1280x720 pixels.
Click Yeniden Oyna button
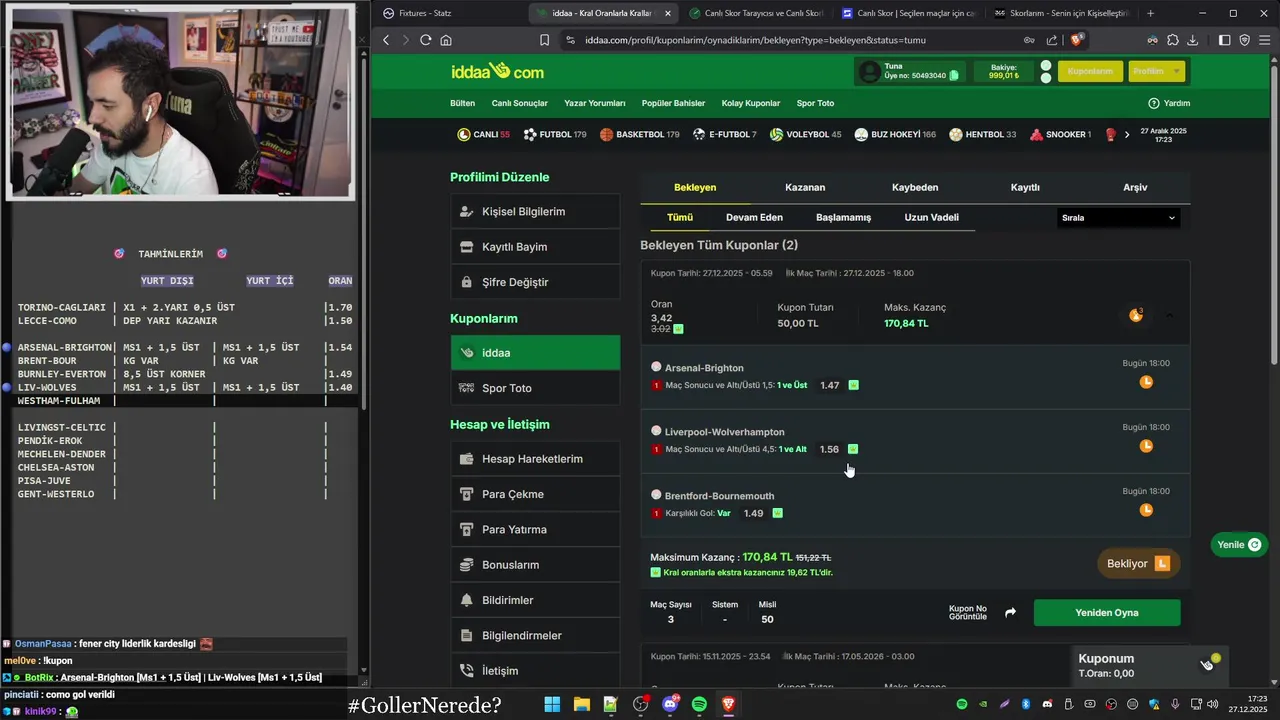coord(1106,613)
